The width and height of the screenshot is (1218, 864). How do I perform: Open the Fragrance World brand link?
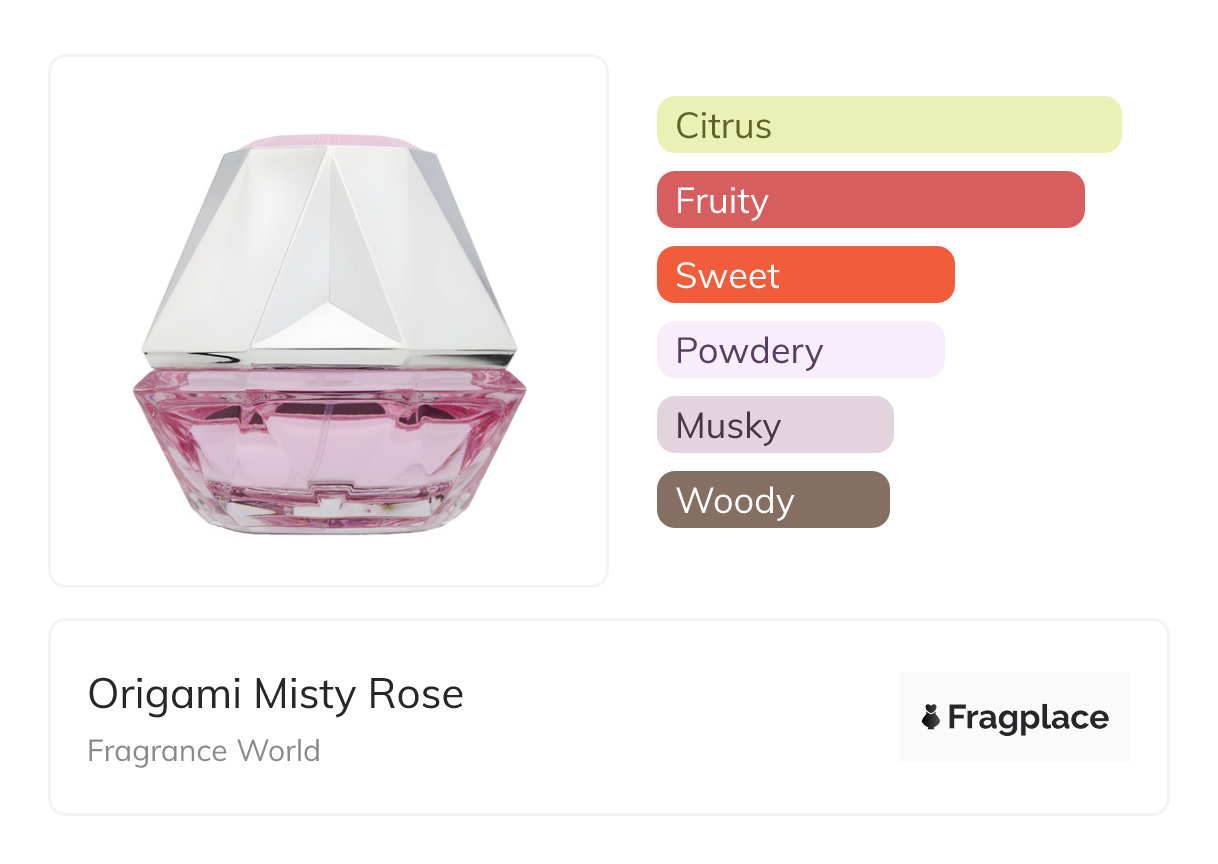204,750
